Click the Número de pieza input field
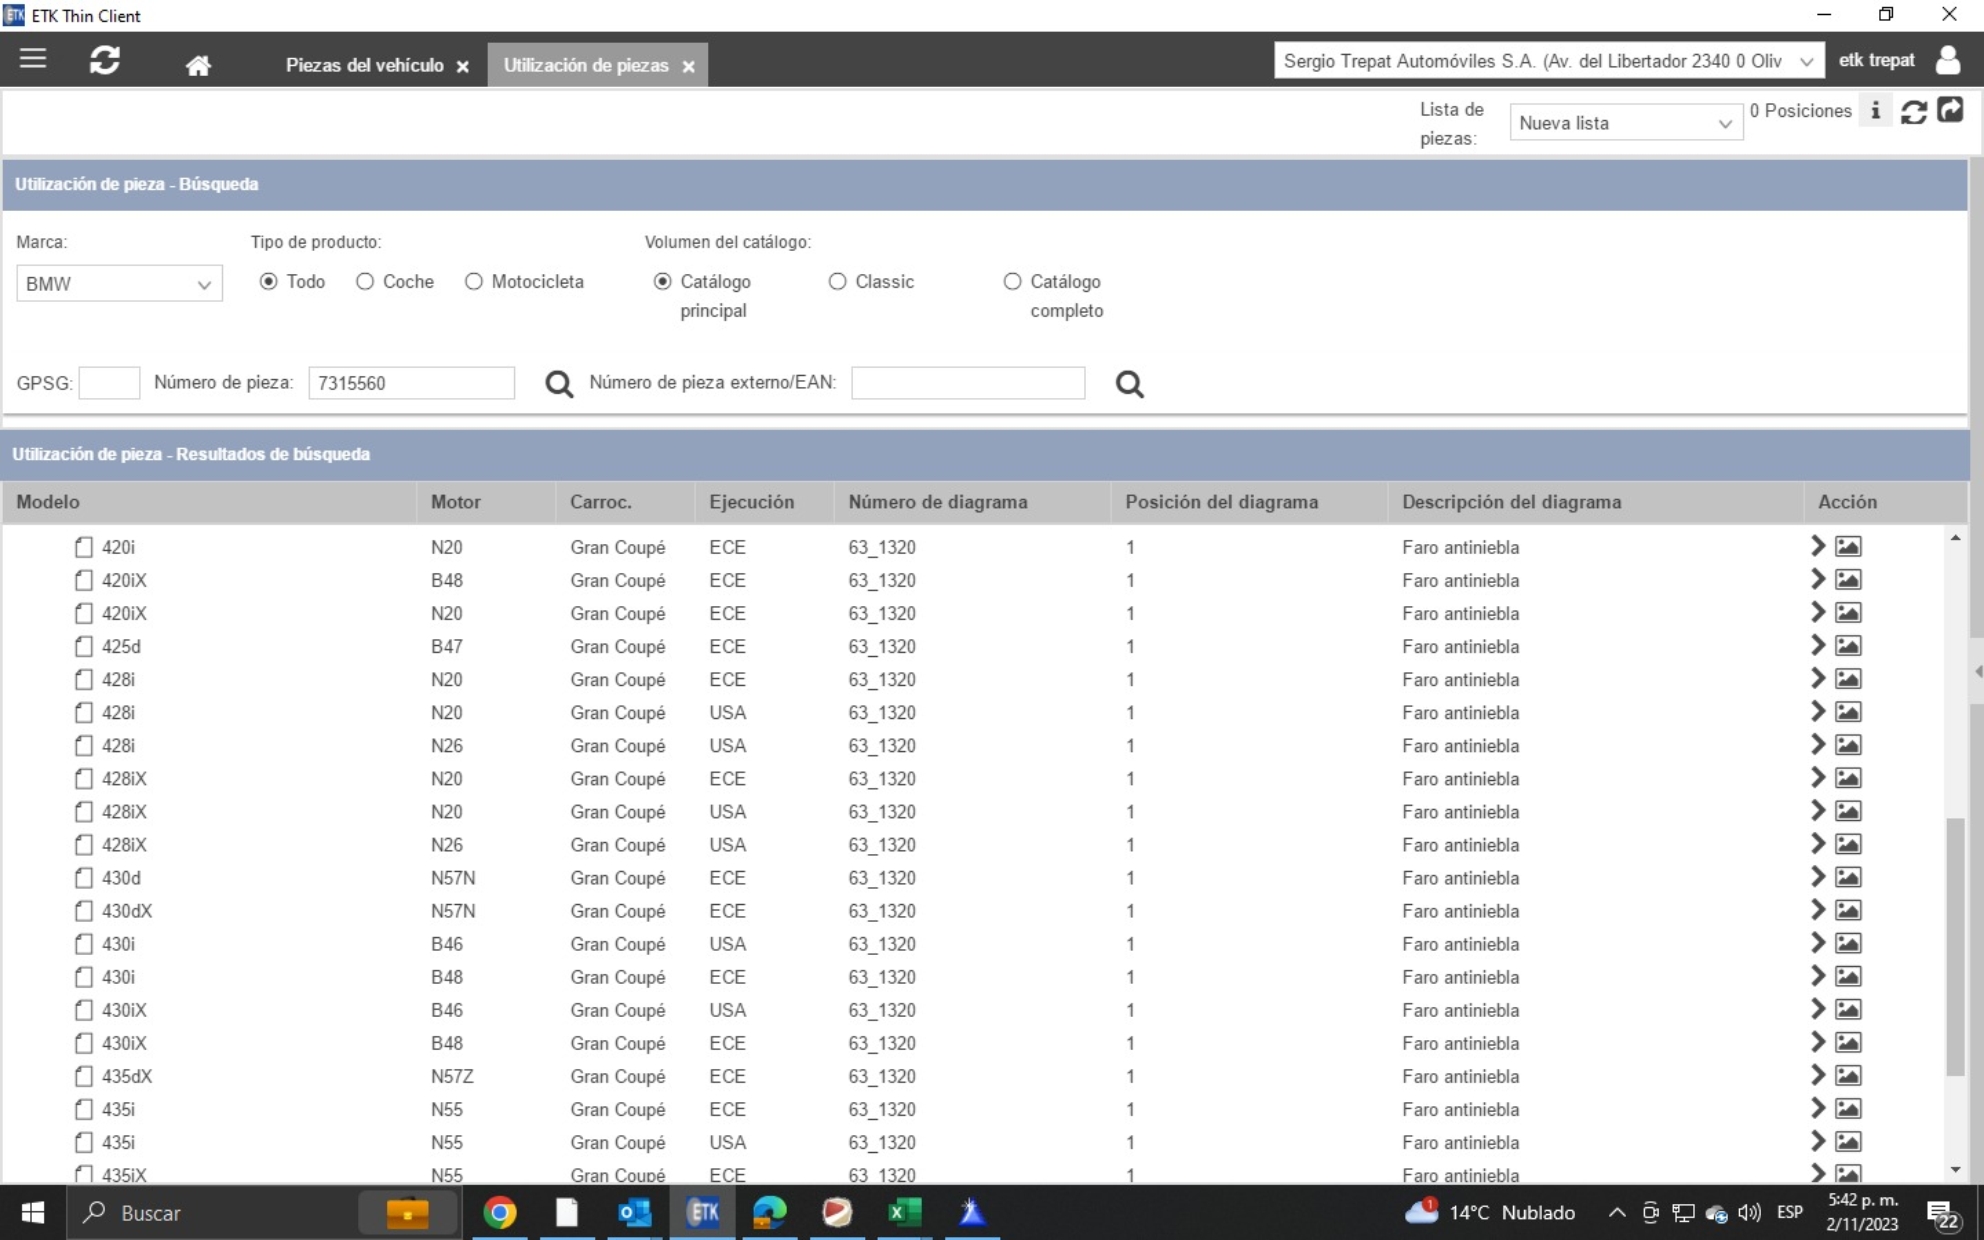The height and width of the screenshot is (1240, 1984). (x=411, y=383)
